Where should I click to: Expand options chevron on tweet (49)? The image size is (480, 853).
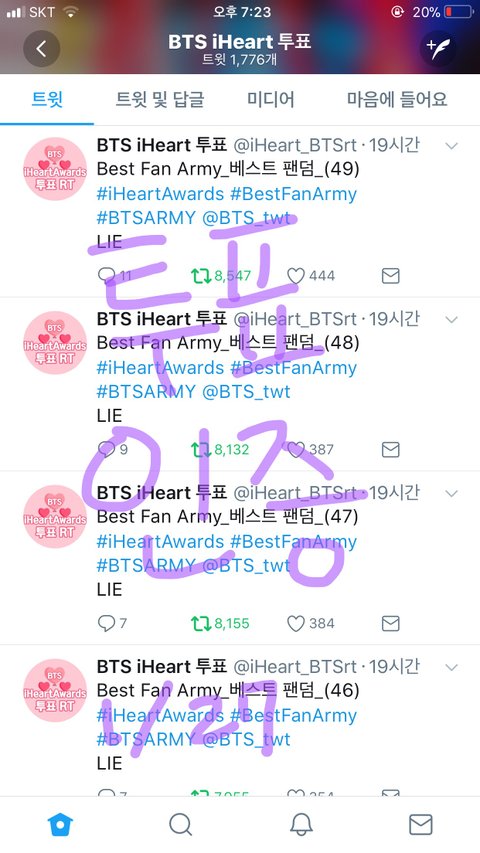click(451, 146)
